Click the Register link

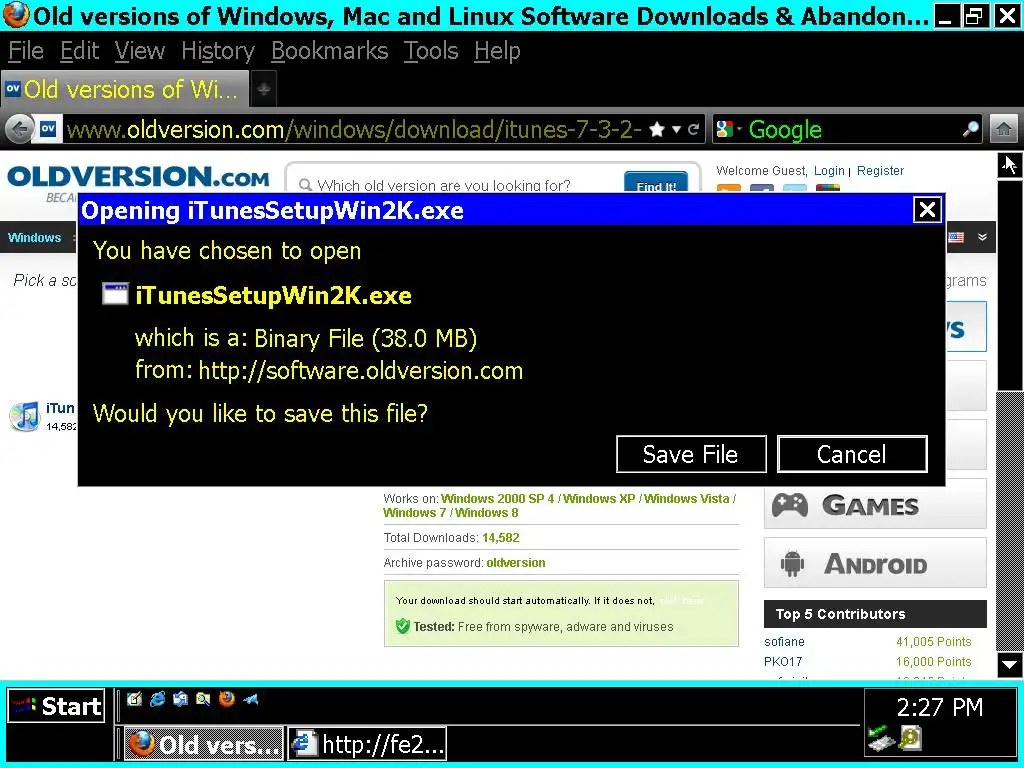click(880, 170)
